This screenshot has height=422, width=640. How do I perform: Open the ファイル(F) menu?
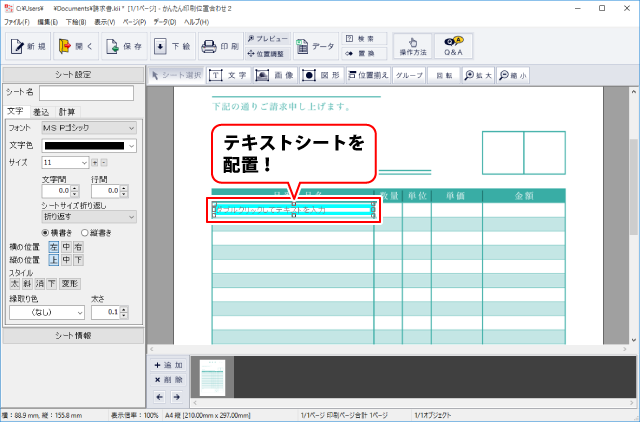click(x=17, y=21)
